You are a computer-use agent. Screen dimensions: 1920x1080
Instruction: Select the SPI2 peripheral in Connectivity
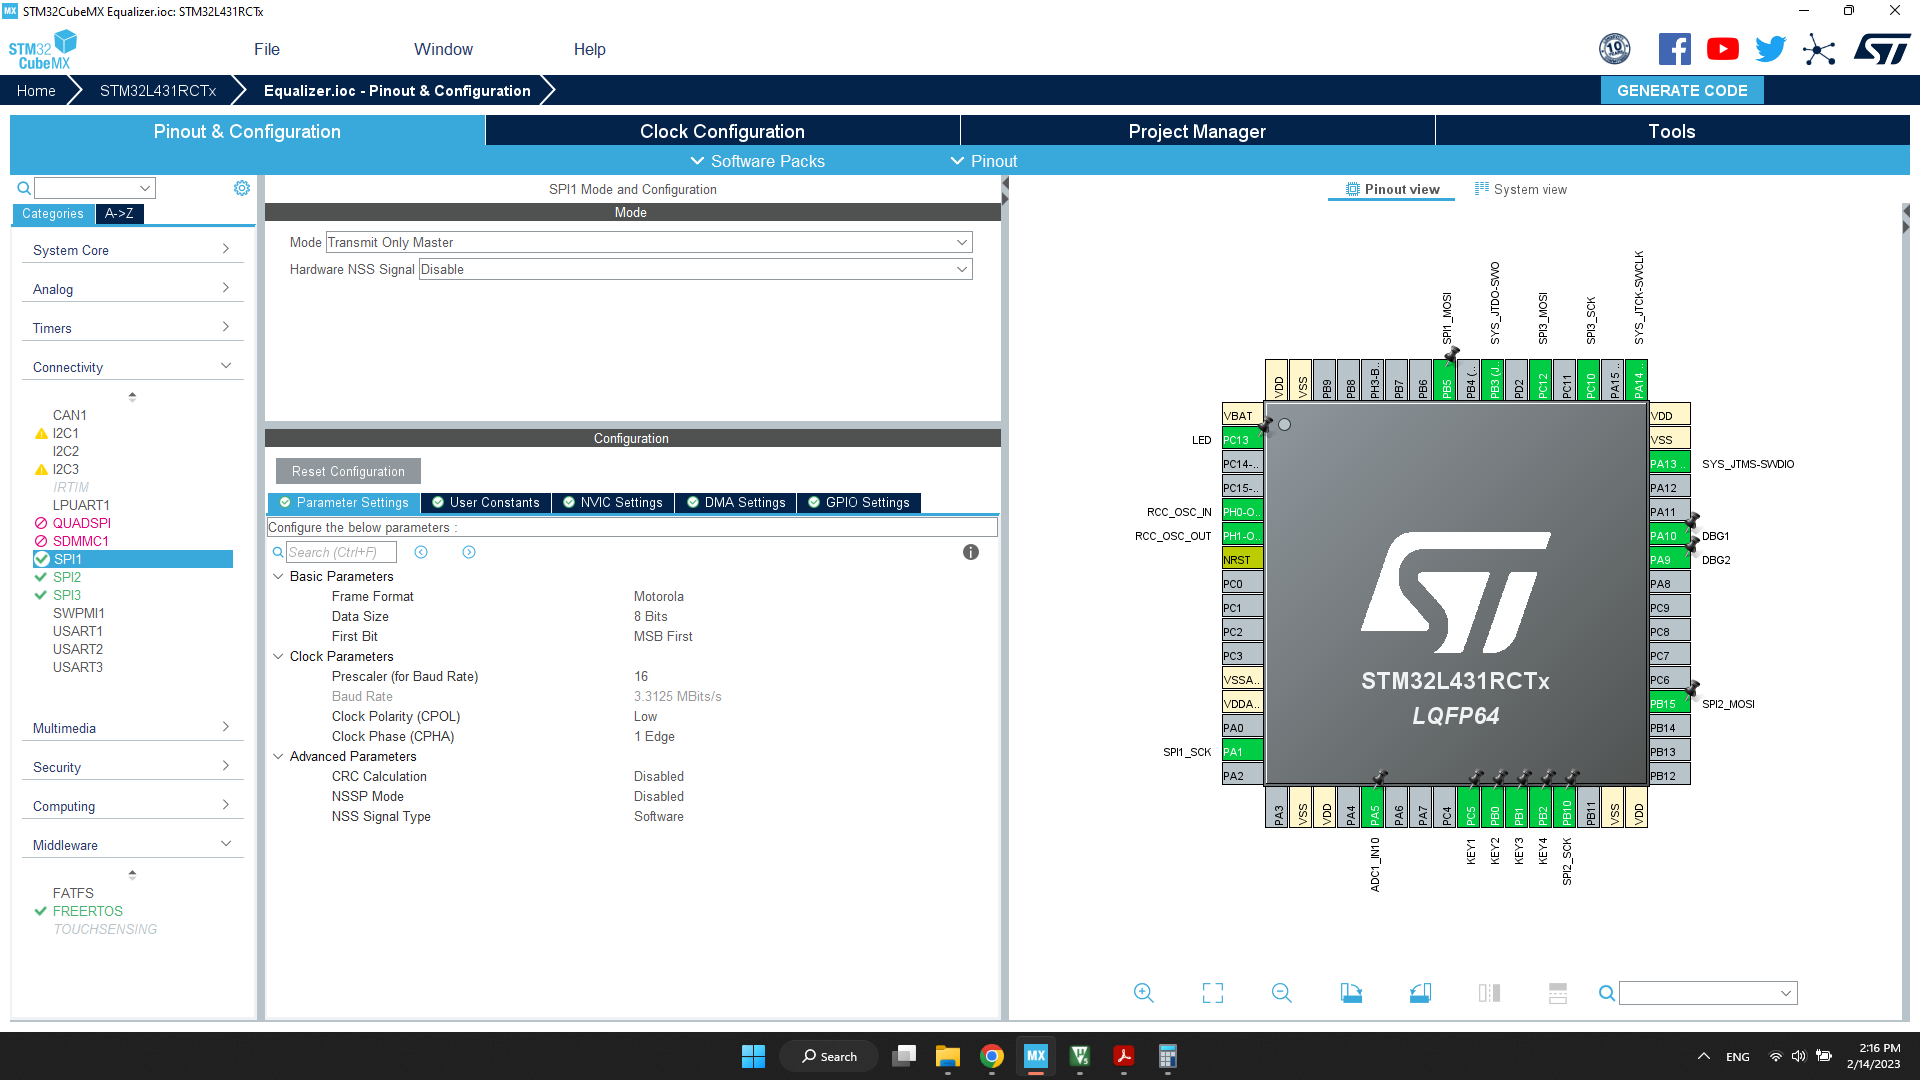pos(67,577)
